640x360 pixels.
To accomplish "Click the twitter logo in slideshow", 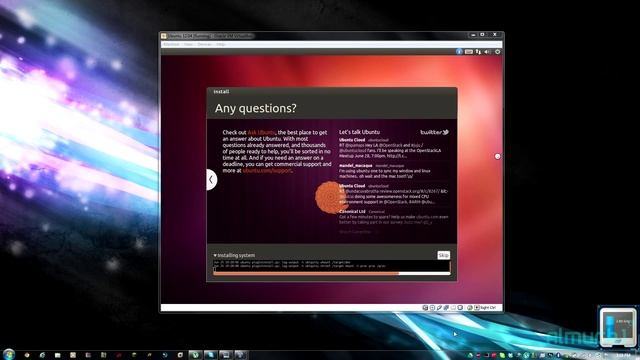I will pyautogui.click(x=434, y=132).
